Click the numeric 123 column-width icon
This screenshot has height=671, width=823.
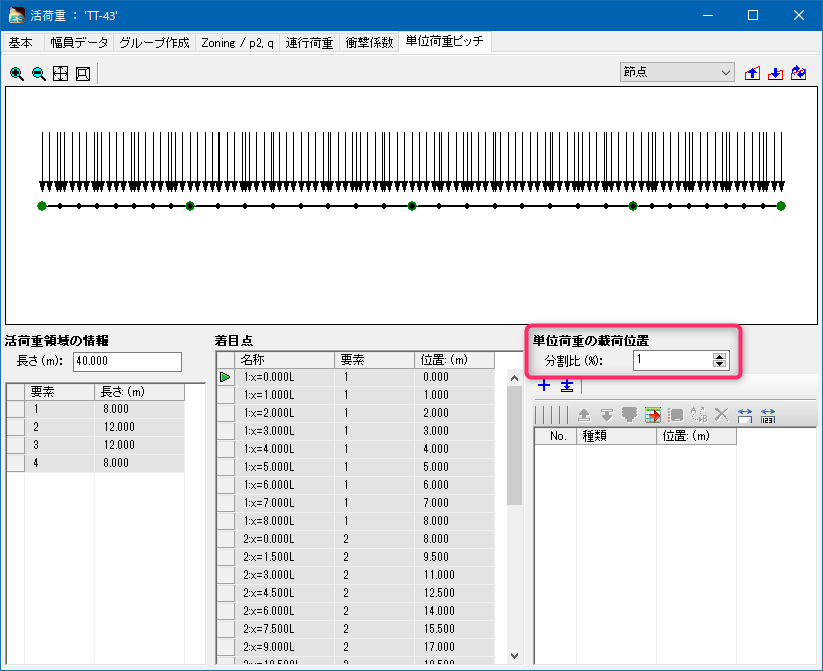pyautogui.click(x=768, y=415)
